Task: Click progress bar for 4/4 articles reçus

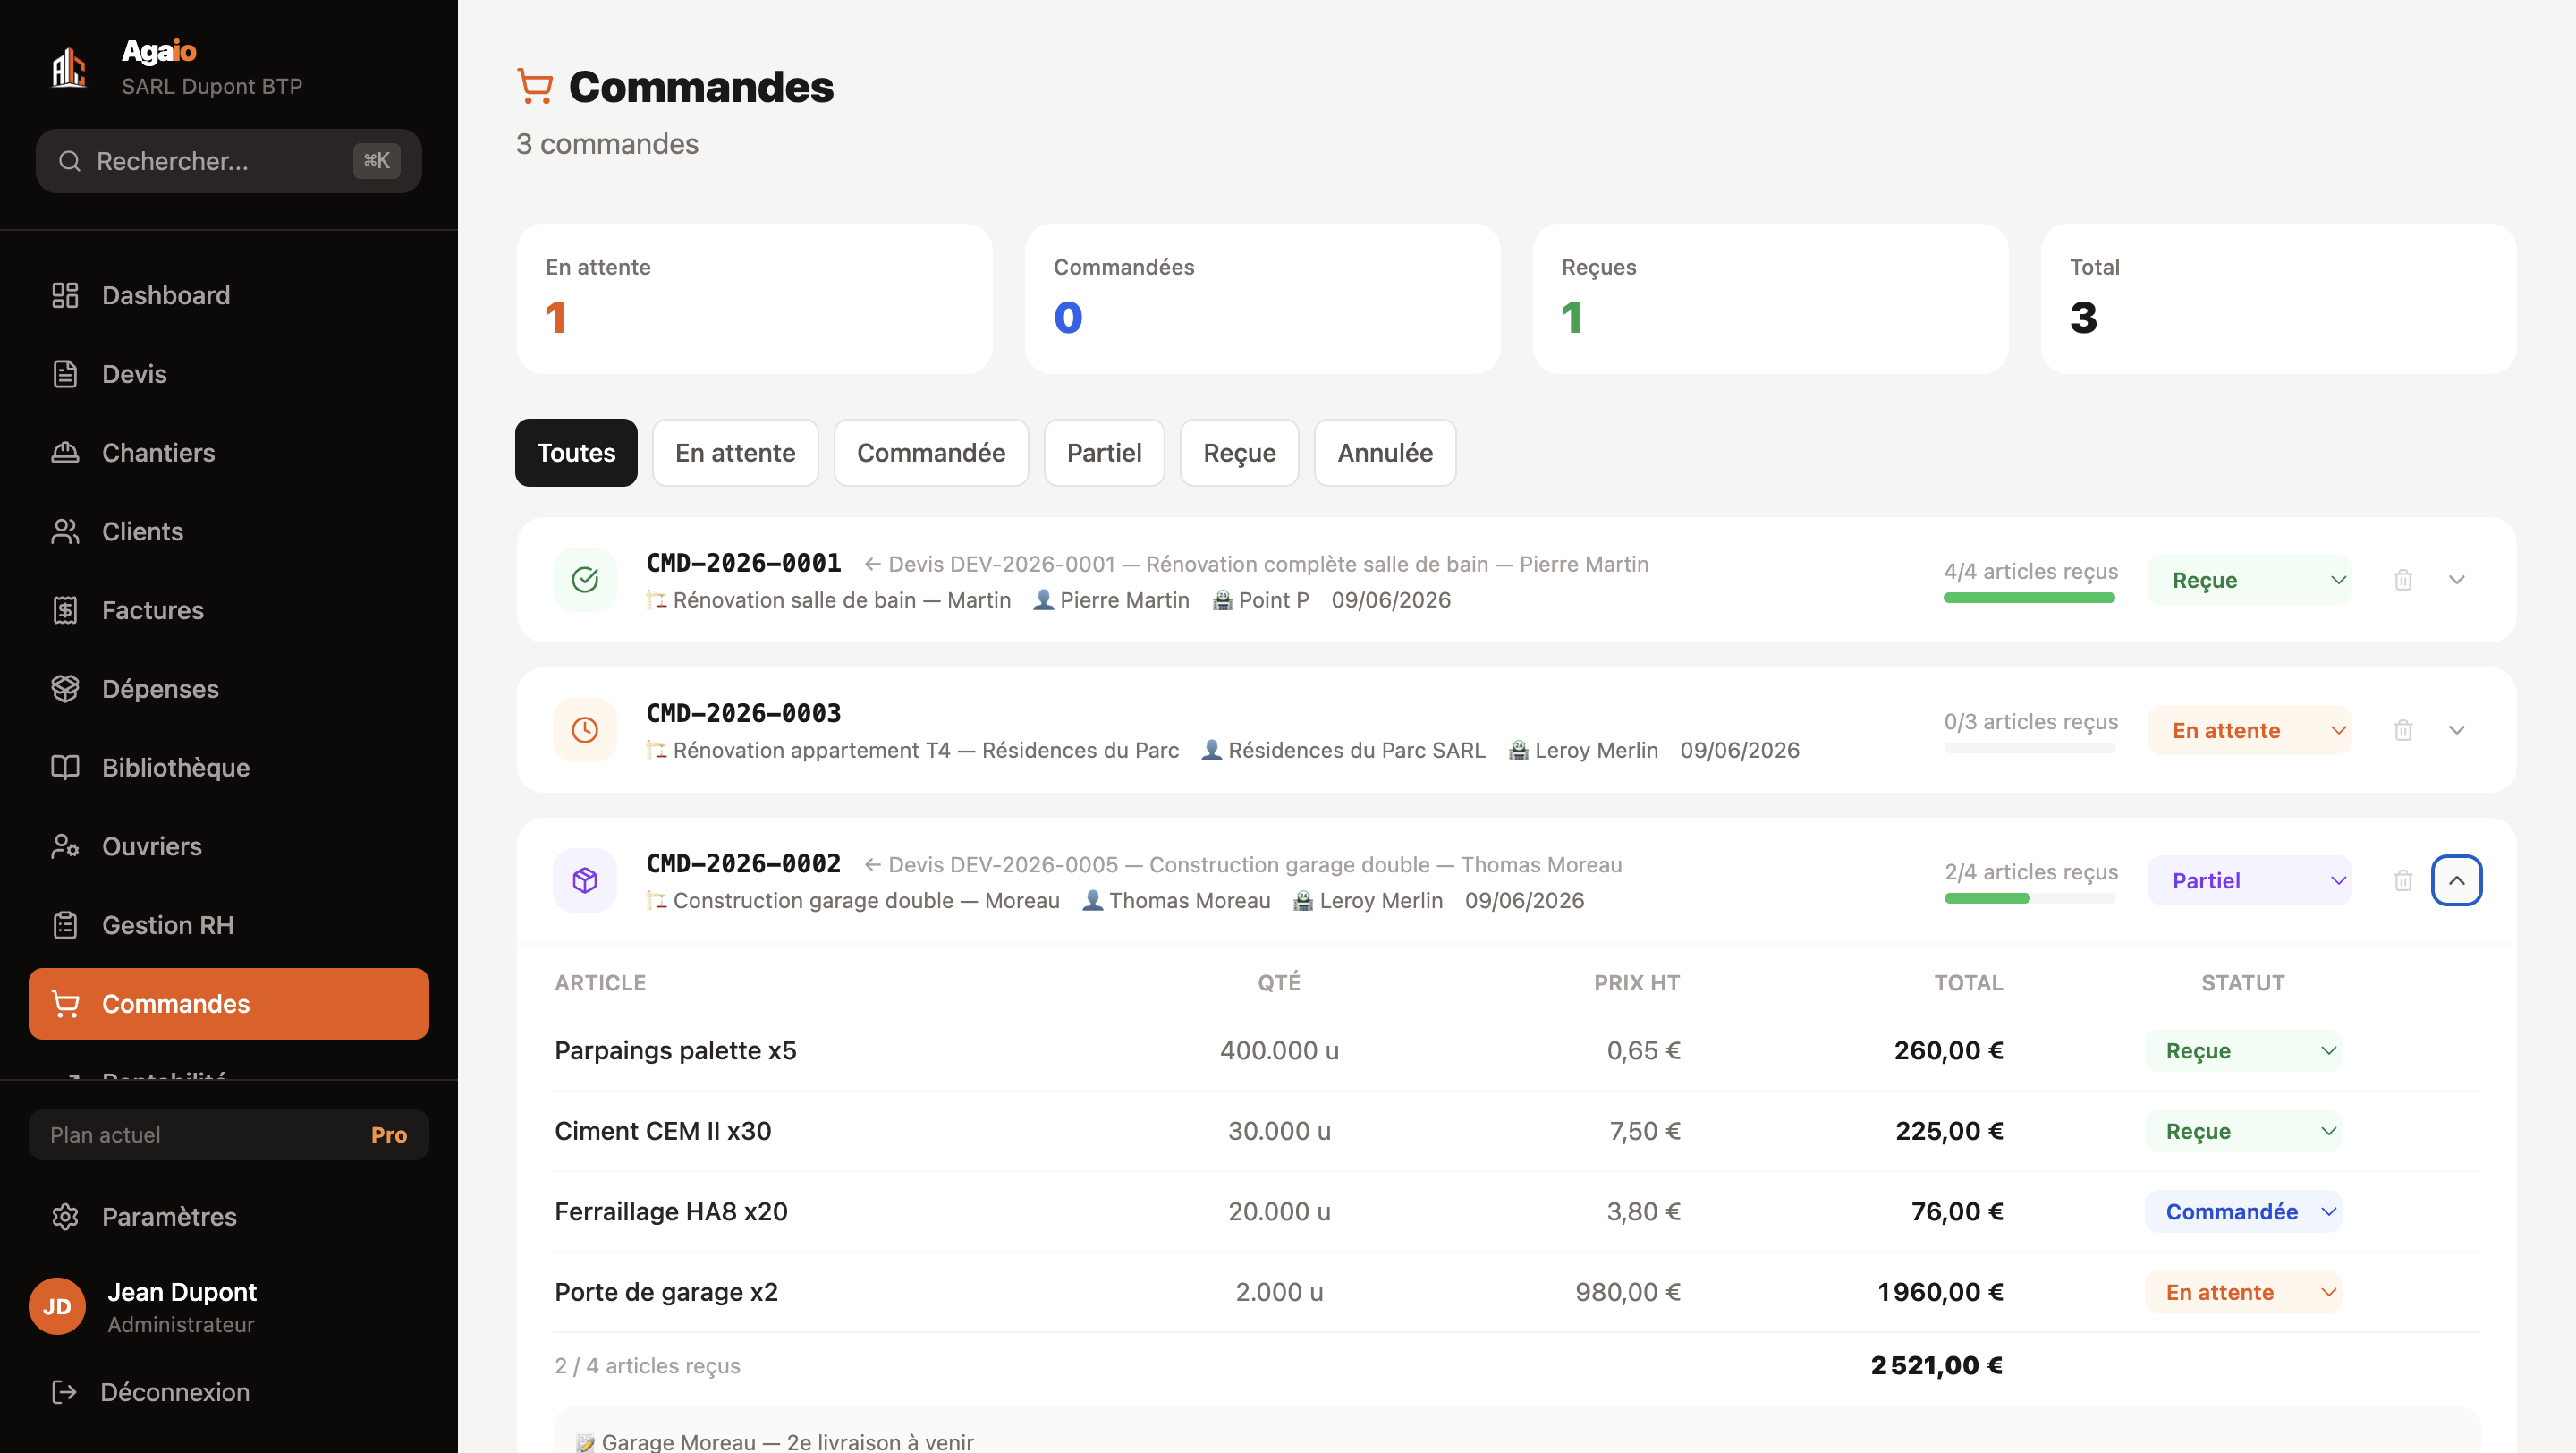Action: point(2030,598)
